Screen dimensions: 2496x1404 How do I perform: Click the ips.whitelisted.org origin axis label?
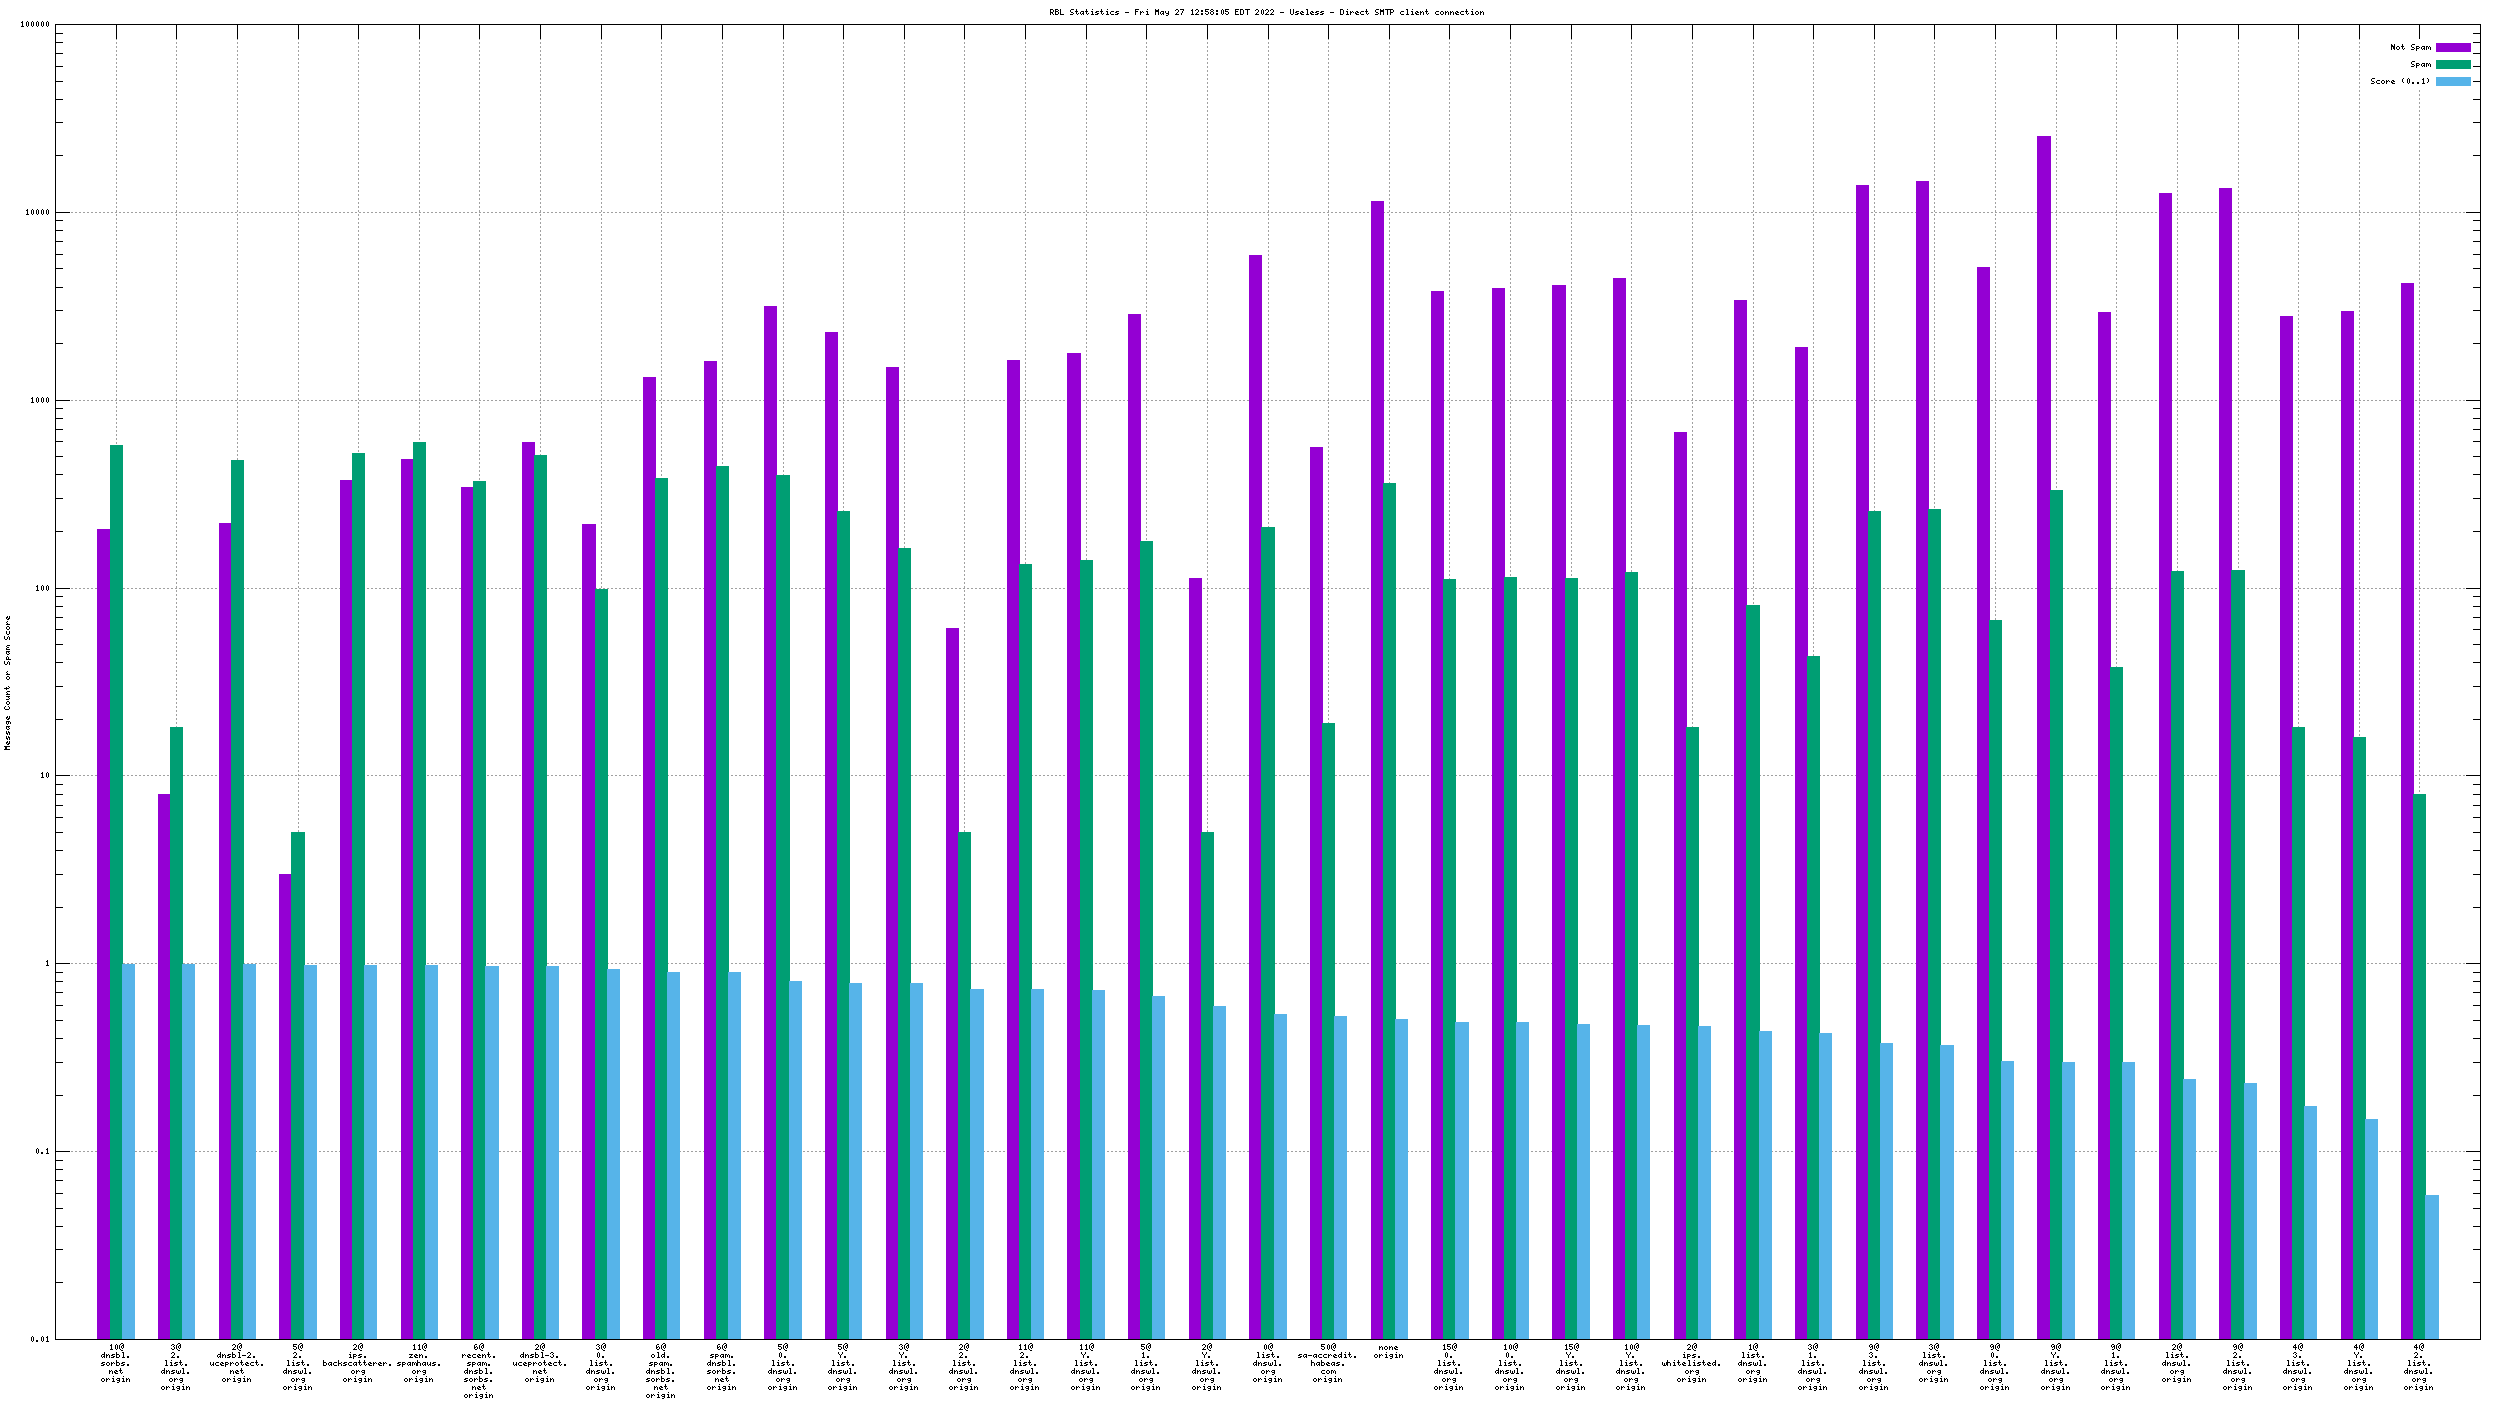pos(1691,1363)
